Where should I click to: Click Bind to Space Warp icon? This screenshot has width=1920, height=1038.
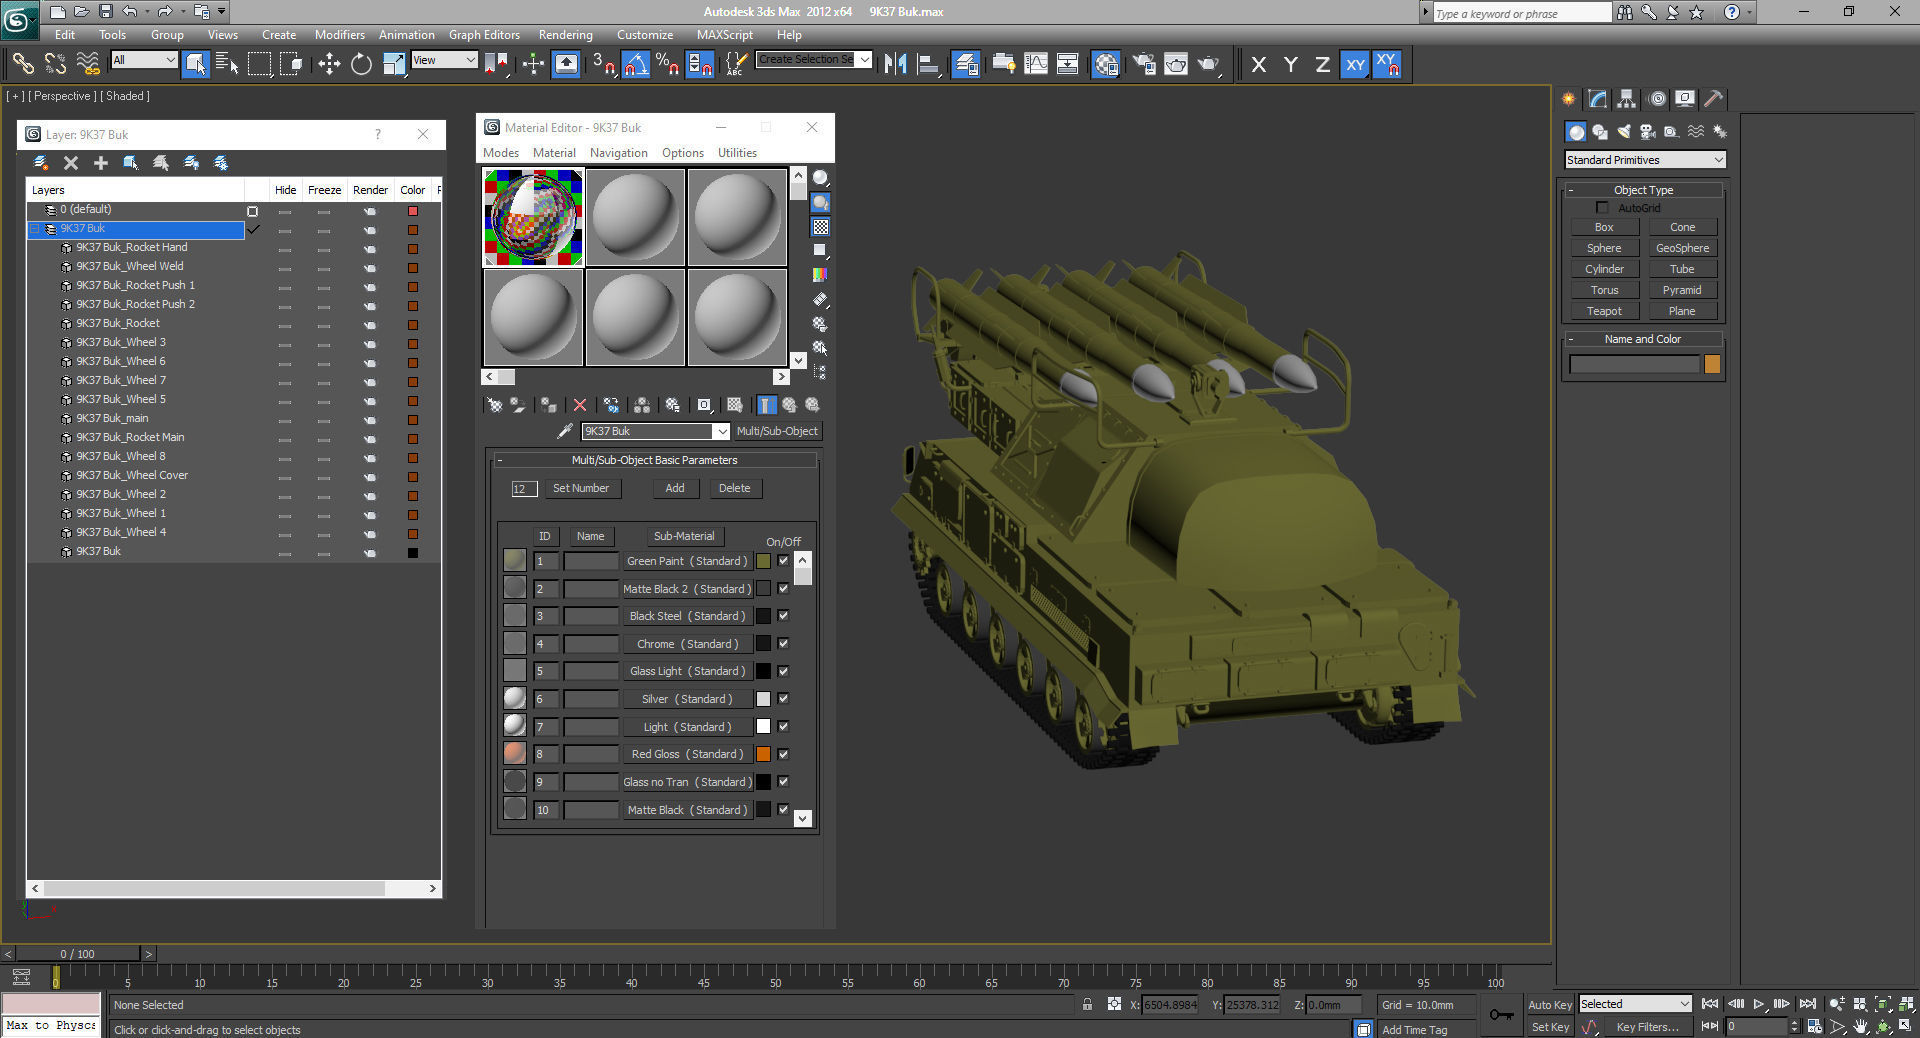[88, 64]
